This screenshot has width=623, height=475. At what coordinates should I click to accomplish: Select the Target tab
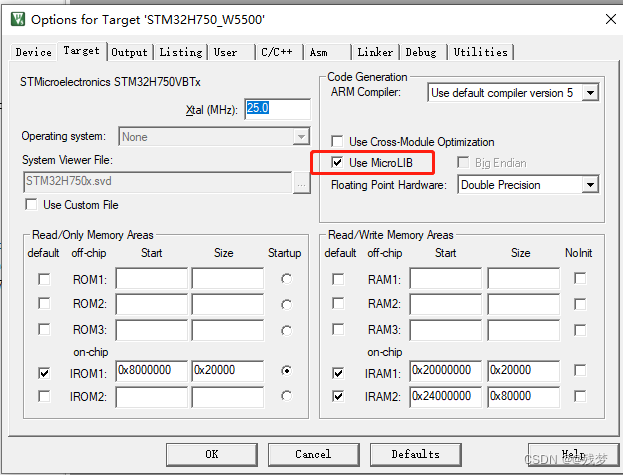pos(81,50)
